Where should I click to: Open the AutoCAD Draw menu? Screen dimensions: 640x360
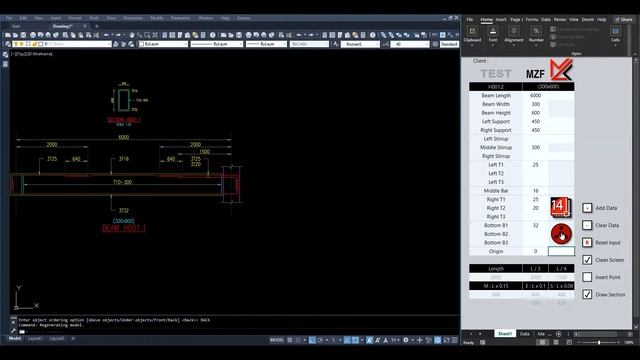click(x=111, y=18)
